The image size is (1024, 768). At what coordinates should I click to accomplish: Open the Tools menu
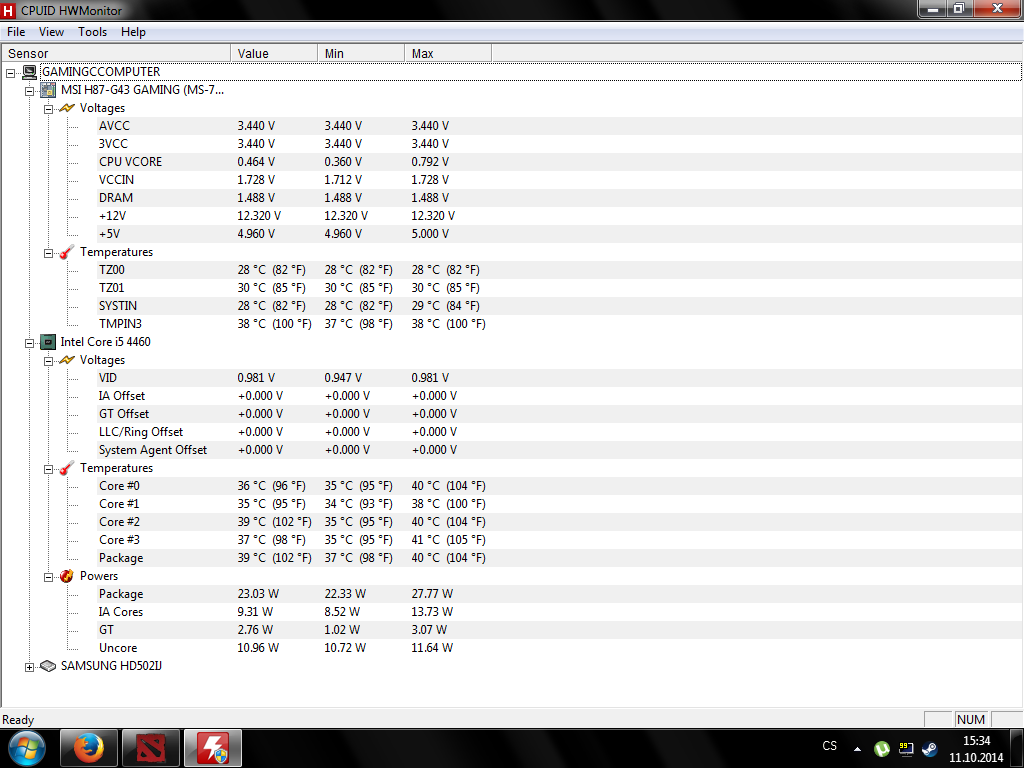coord(92,32)
